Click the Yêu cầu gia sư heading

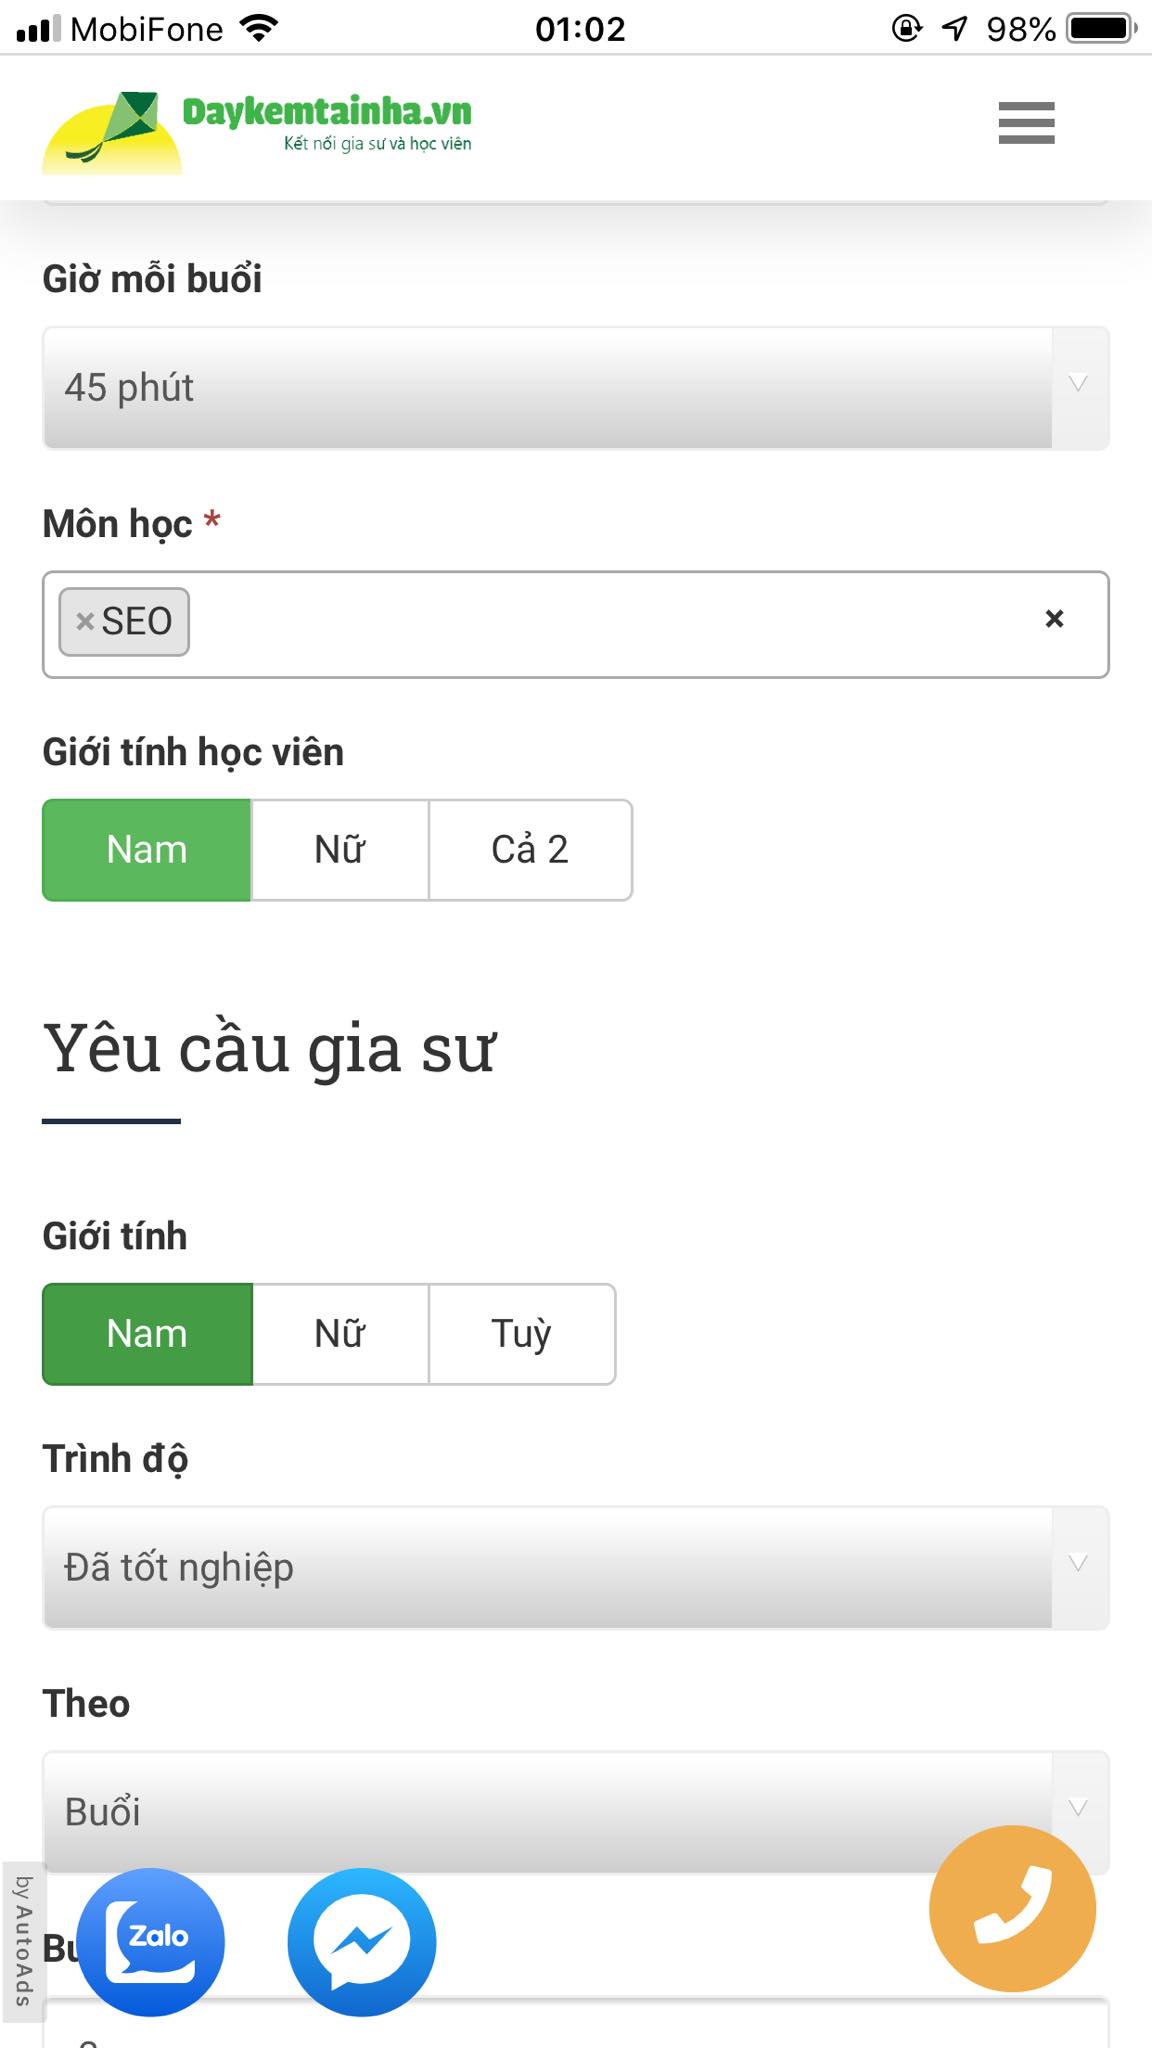coord(272,1046)
